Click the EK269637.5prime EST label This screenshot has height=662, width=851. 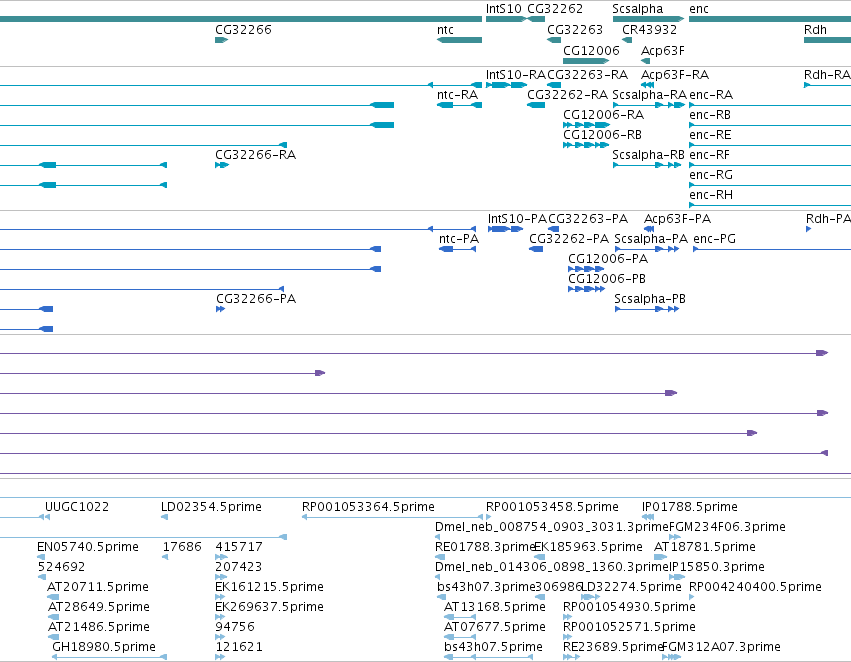pyautogui.click(x=269, y=608)
